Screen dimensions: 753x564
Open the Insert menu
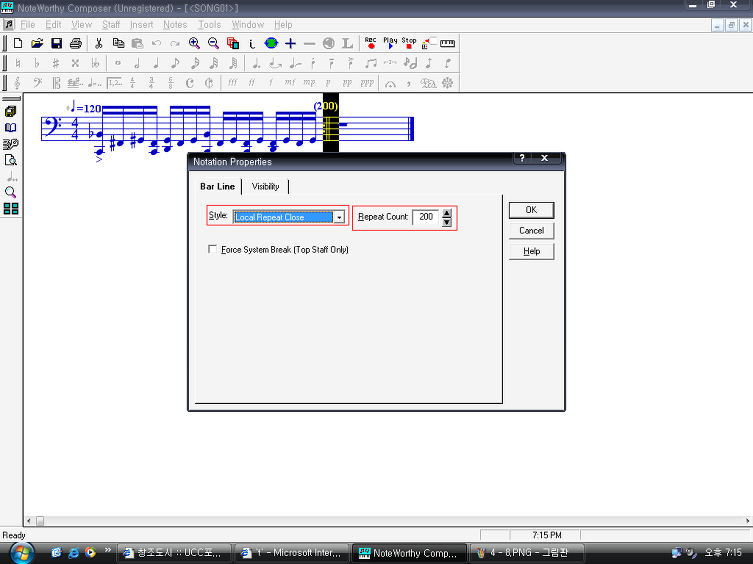(141, 25)
